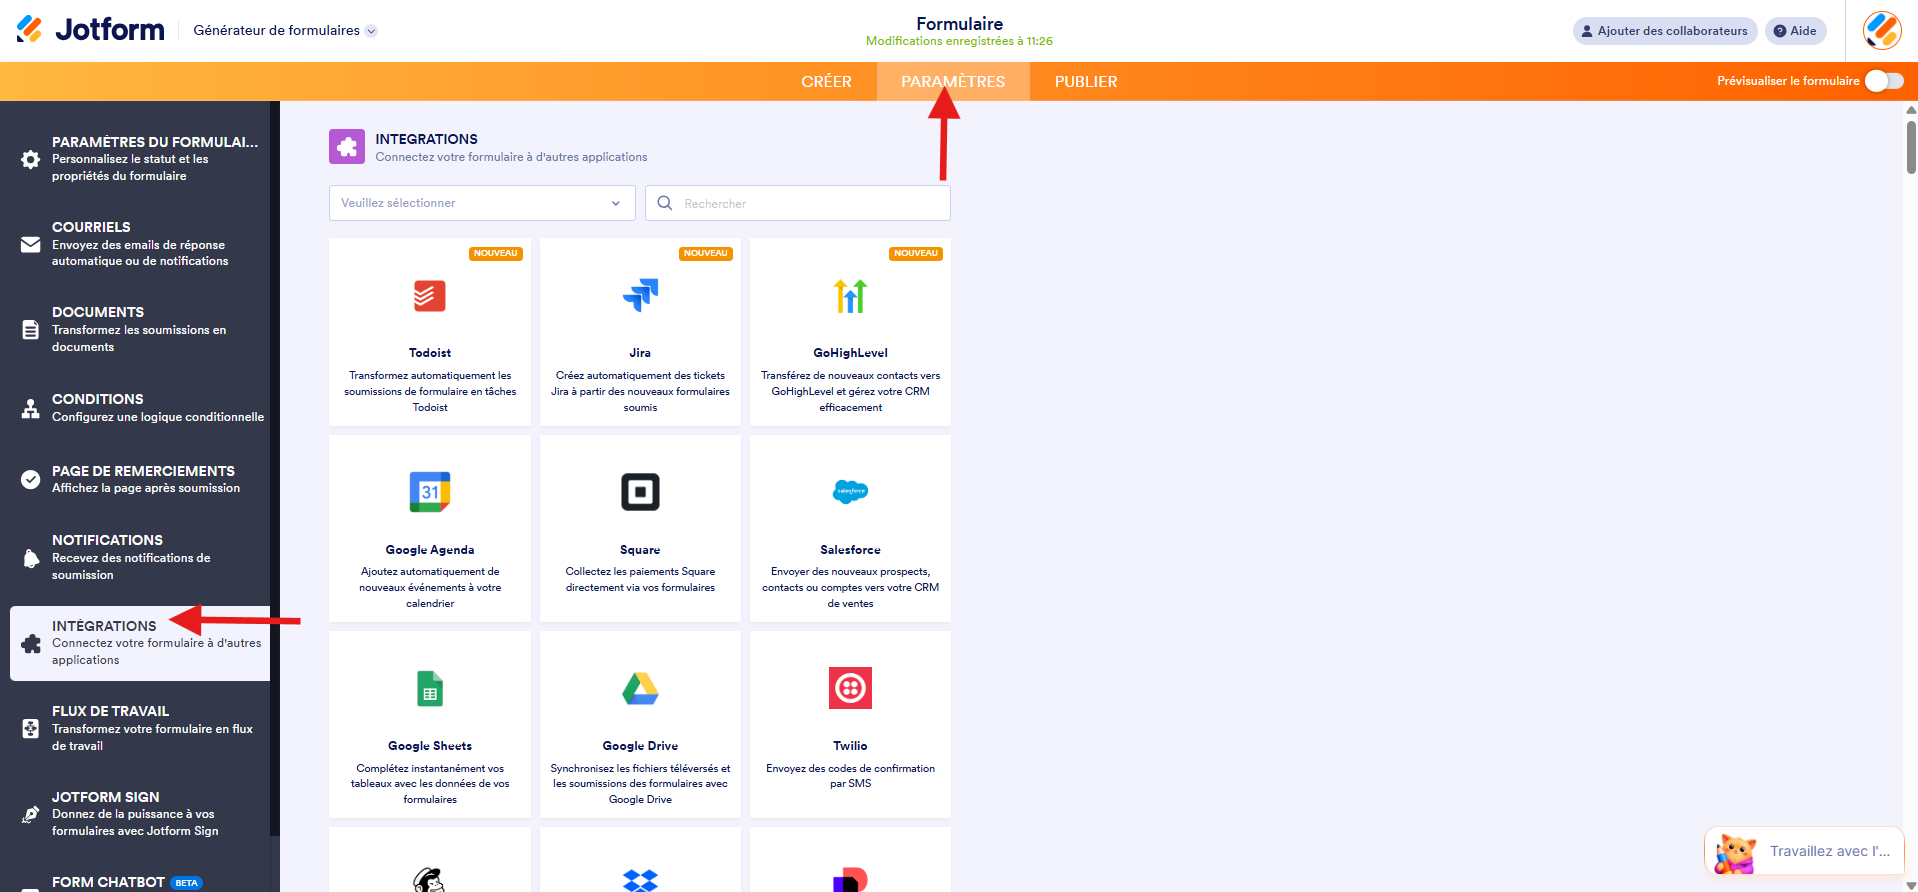This screenshot has width=1918, height=892.
Task: Click the Todoist integration icon
Action: 430,296
